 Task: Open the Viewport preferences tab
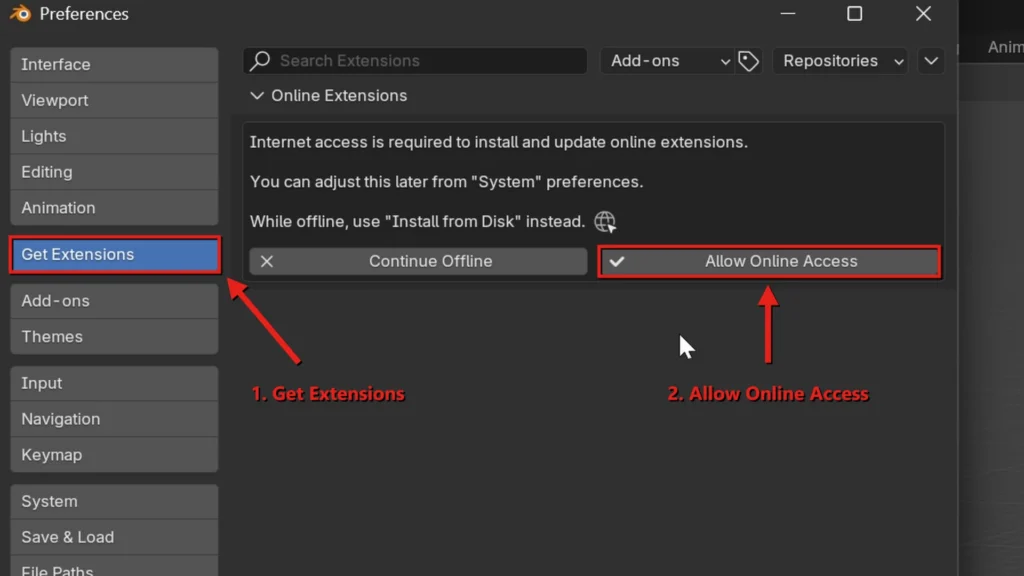pyautogui.click(x=114, y=101)
